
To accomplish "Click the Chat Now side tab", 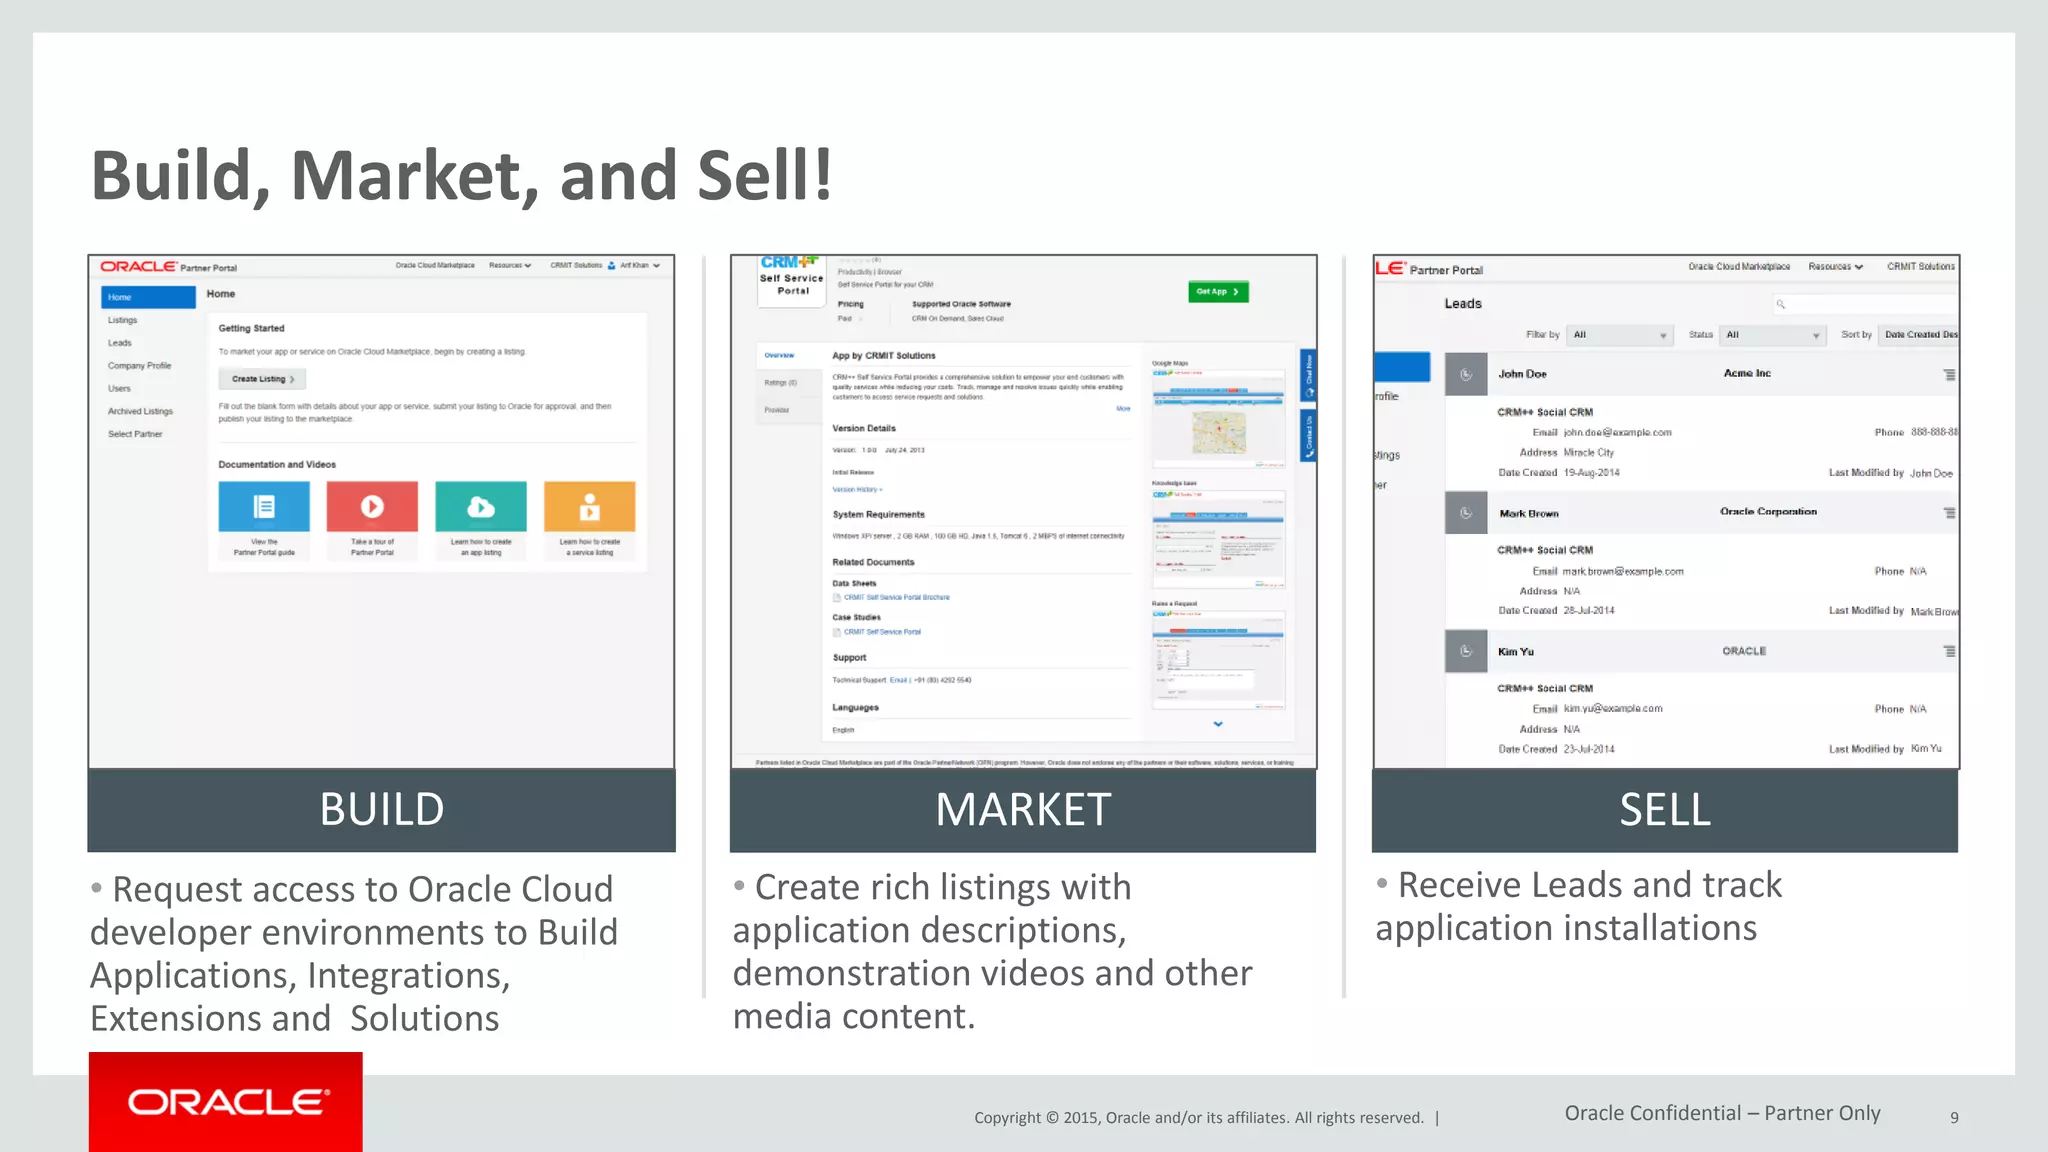I will click(1308, 375).
